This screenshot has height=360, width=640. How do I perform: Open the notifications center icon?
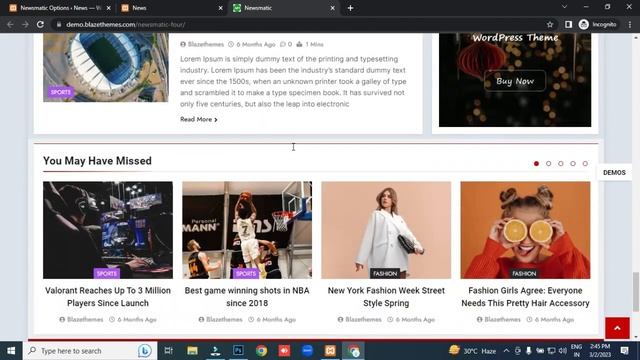tap(624, 351)
